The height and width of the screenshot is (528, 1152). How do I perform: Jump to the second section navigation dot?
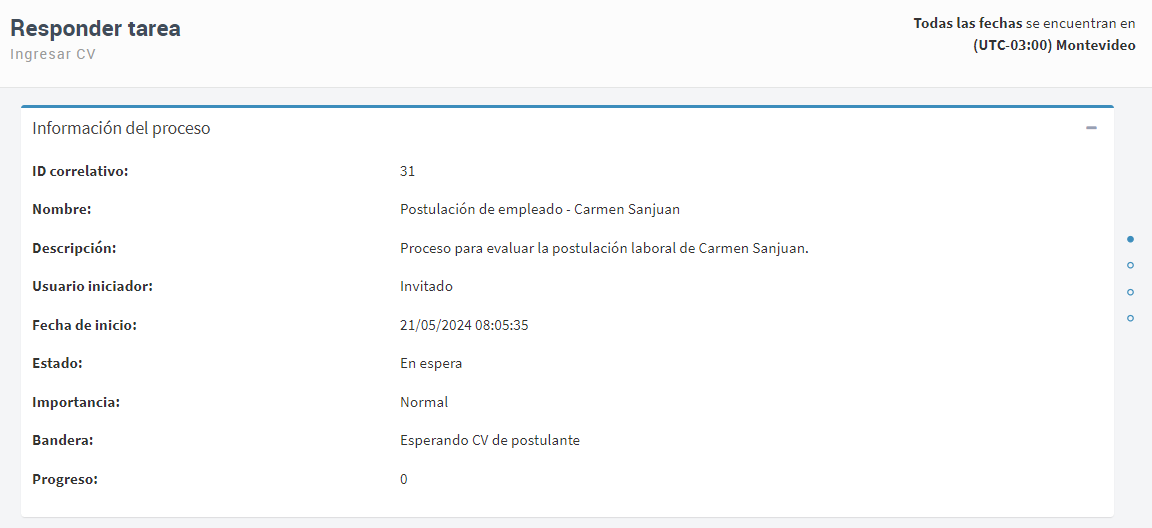(x=1130, y=265)
